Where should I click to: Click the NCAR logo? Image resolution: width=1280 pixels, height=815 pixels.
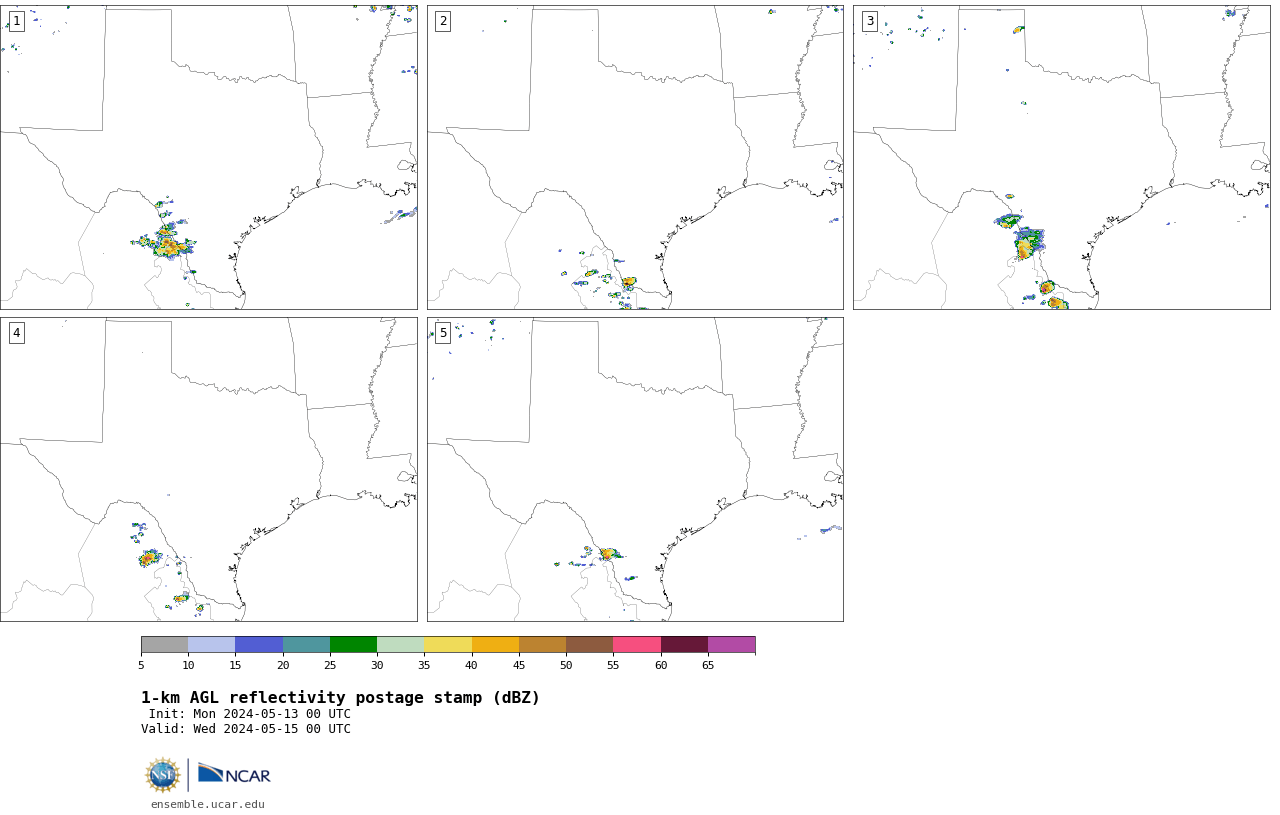pyautogui.click(x=234, y=774)
